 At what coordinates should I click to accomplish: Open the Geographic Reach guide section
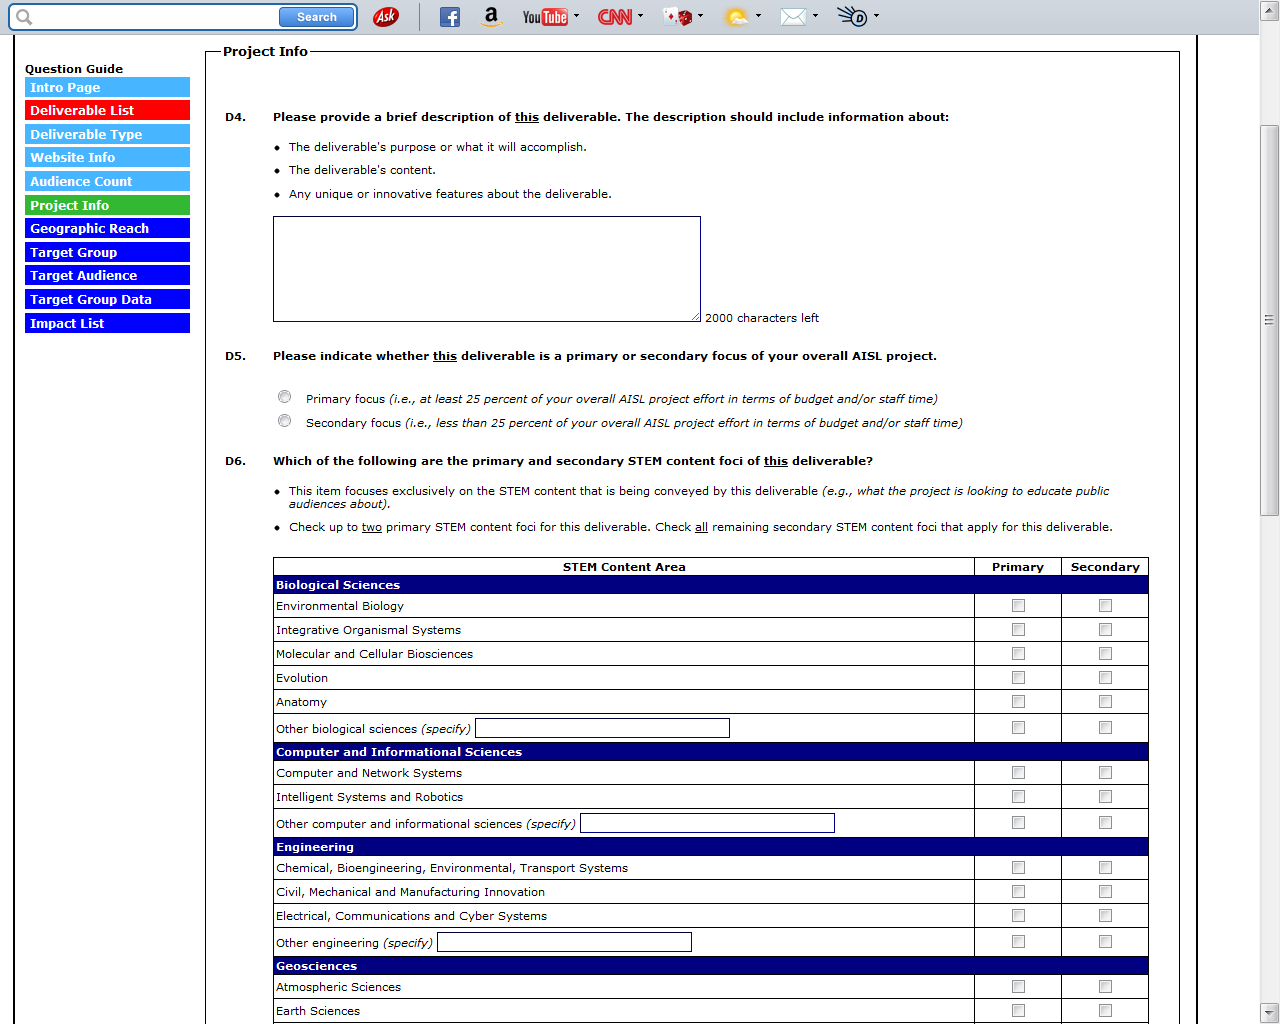(107, 229)
